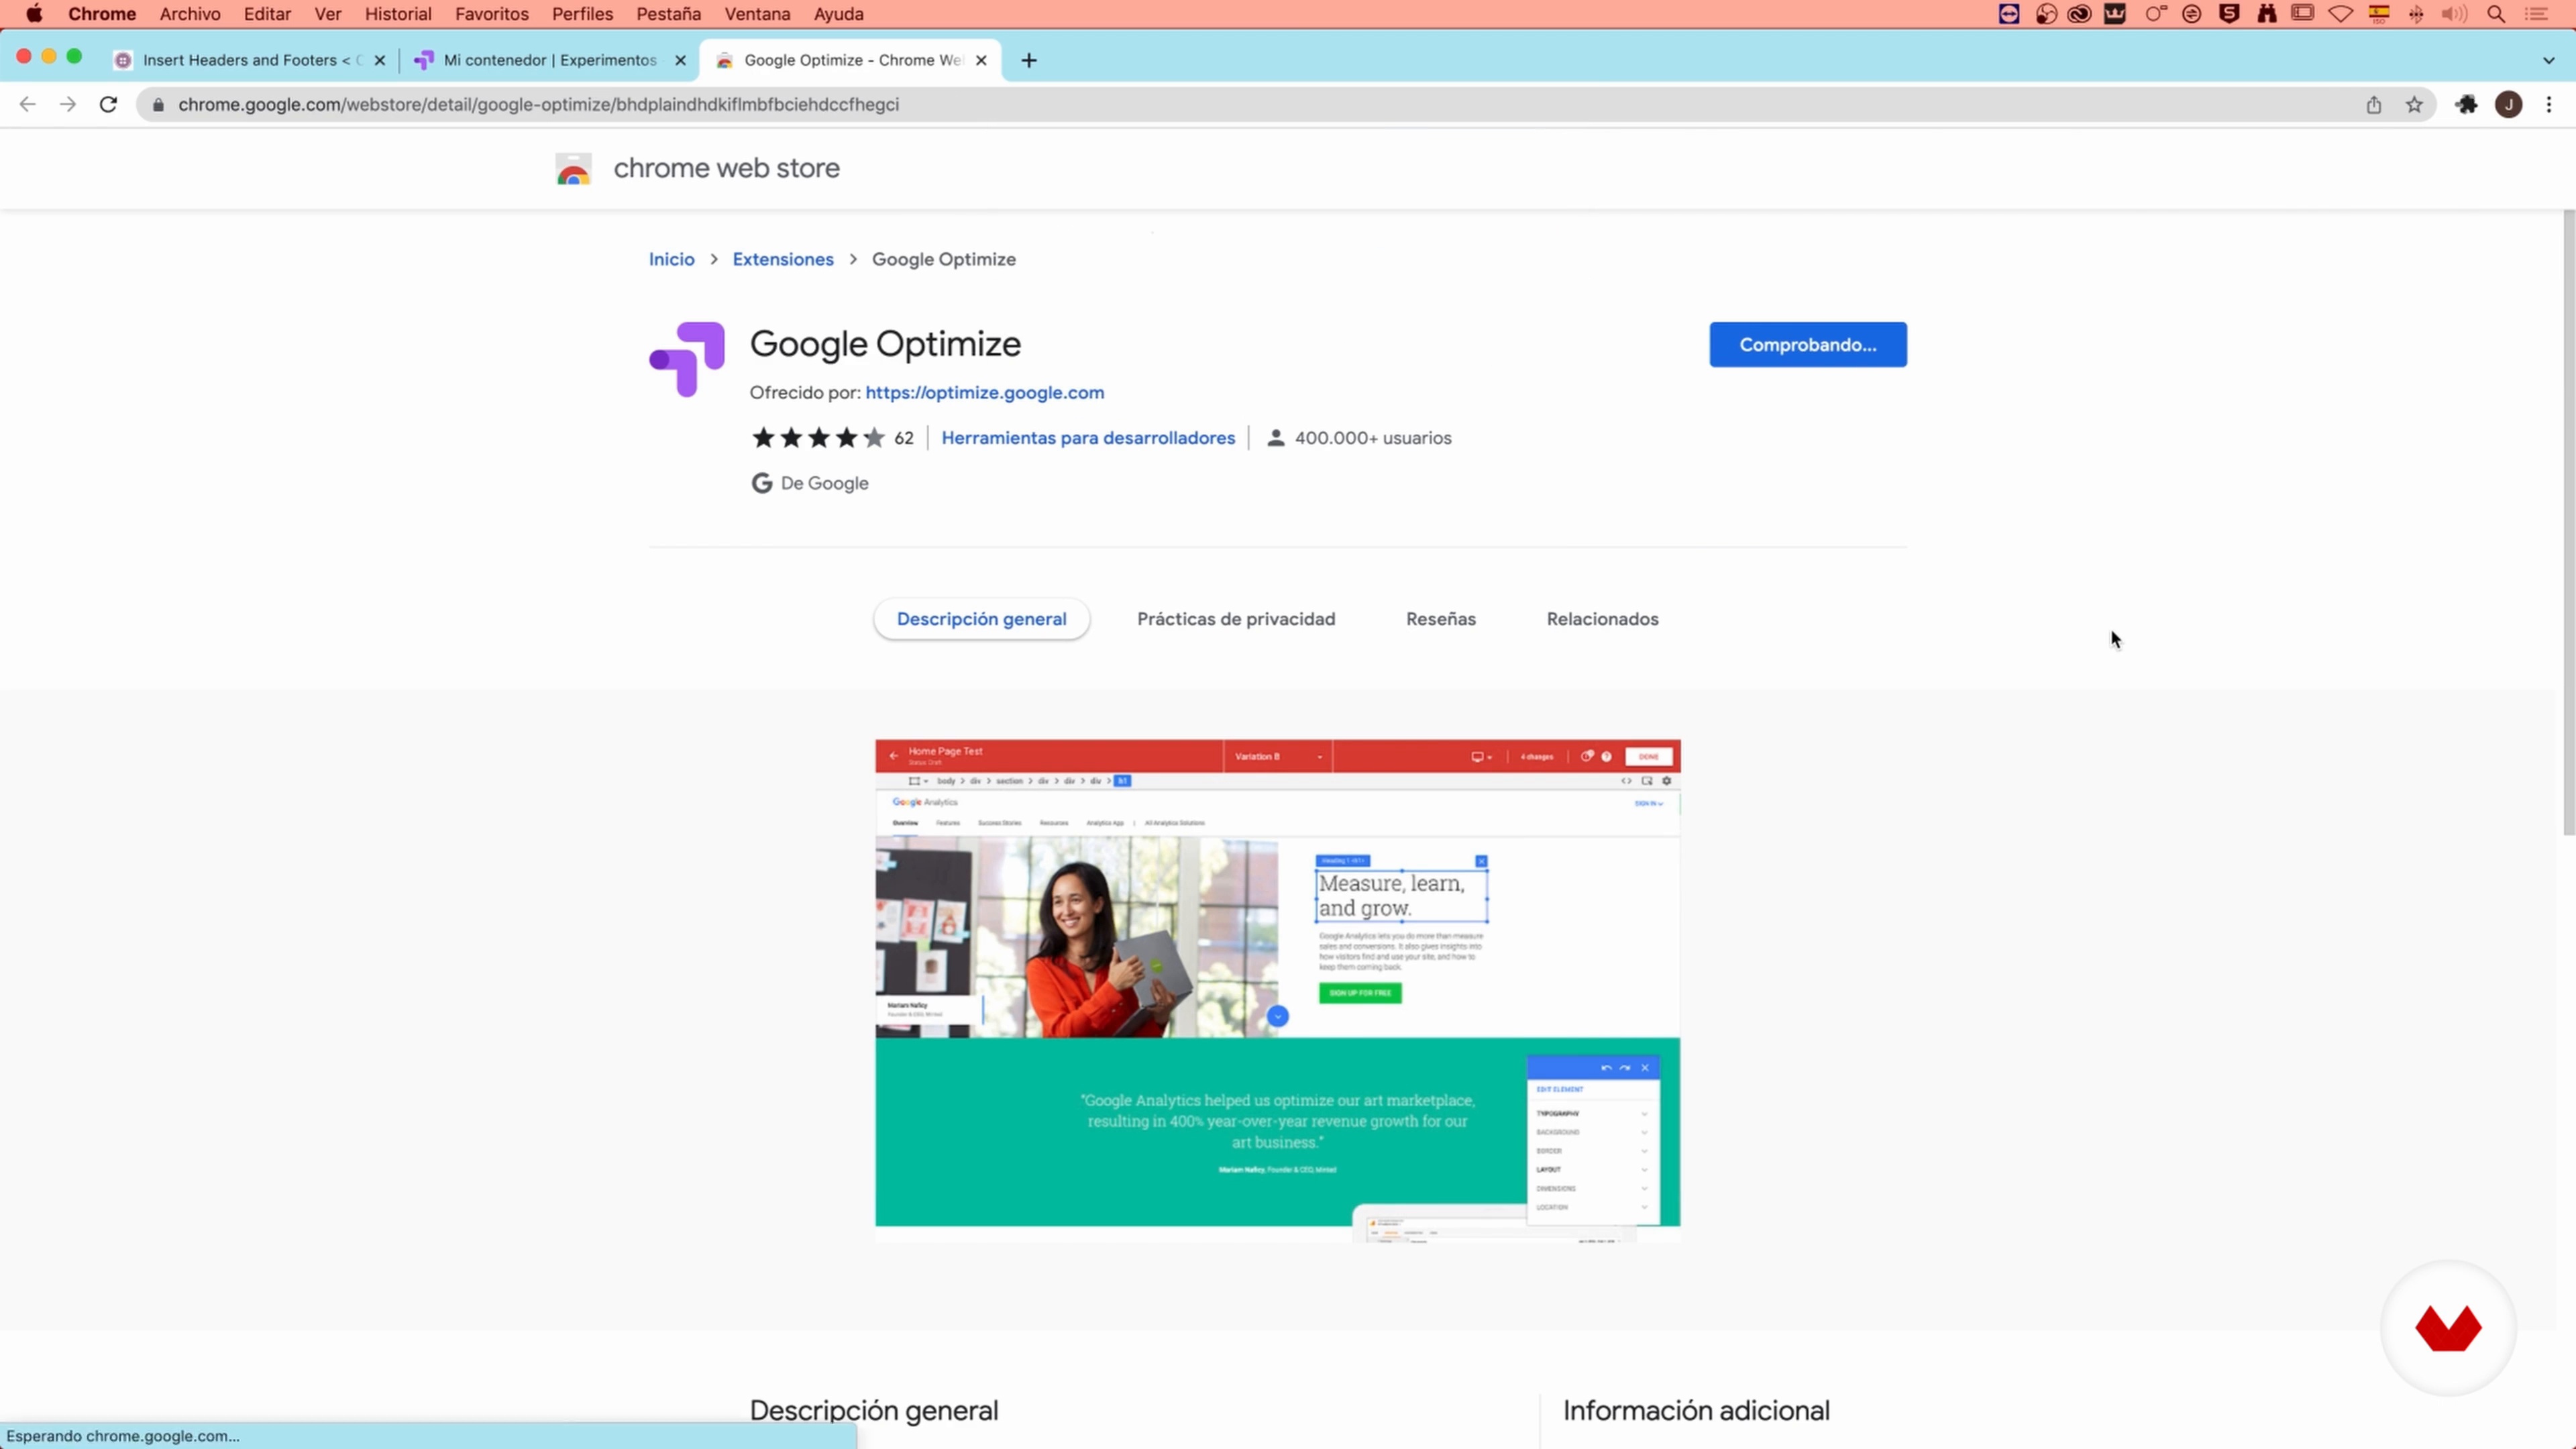Image resolution: width=2576 pixels, height=1449 pixels.
Task: Click the '400.000+ usuarios' text
Action: click(1372, 438)
